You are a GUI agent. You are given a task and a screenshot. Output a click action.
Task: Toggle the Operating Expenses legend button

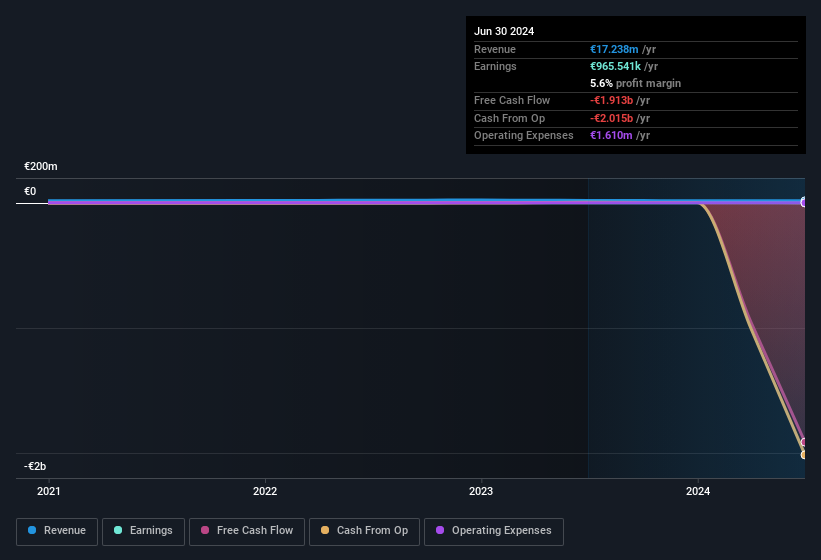tap(494, 532)
